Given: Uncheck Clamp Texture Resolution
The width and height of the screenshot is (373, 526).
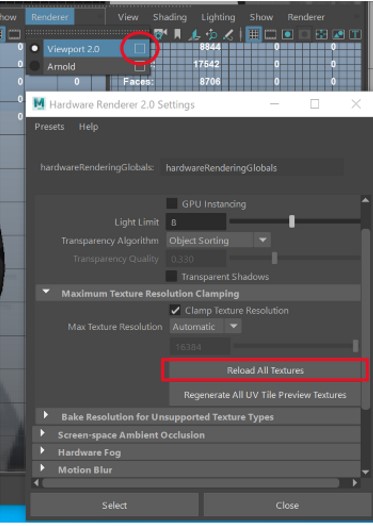Looking at the screenshot, I should click(x=175, y=310).
